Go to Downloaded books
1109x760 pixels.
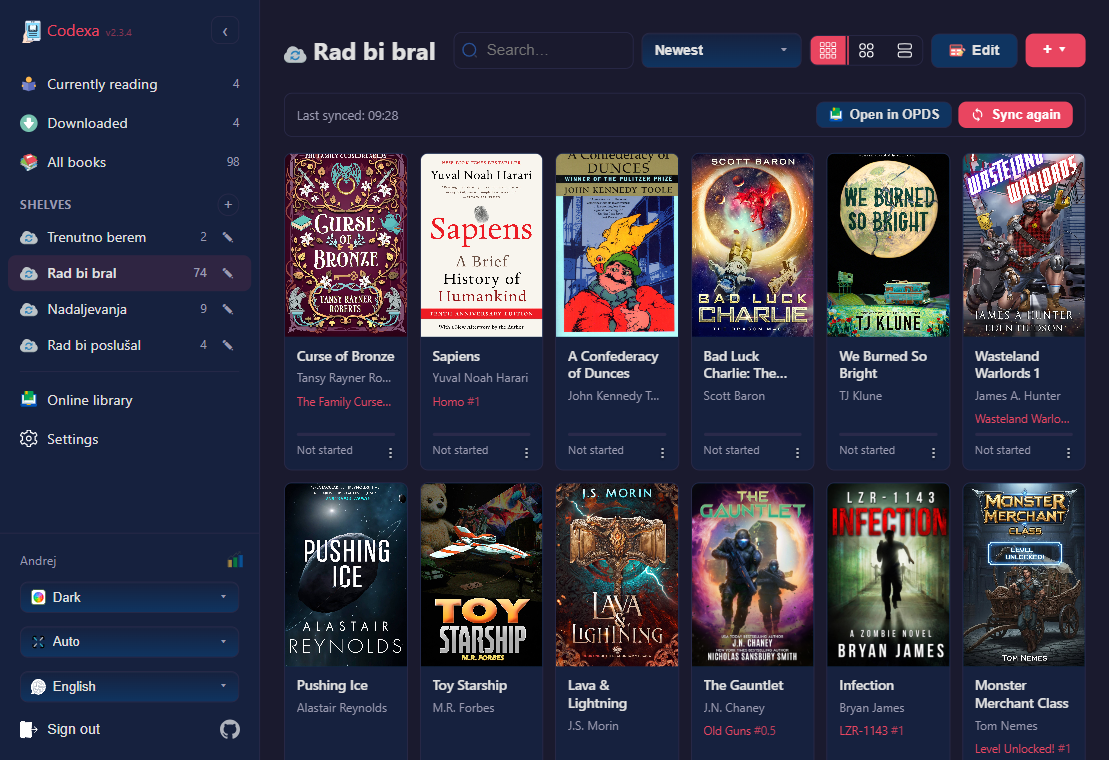129,123
